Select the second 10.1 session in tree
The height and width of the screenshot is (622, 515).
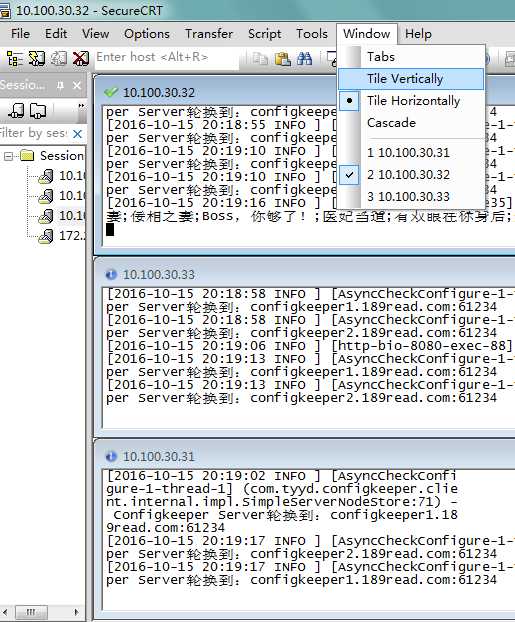[62, 196]
